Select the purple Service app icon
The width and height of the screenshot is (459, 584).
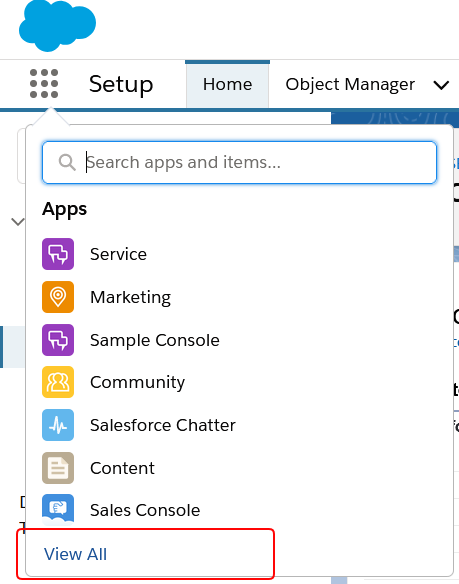click(x=58, y=254)
